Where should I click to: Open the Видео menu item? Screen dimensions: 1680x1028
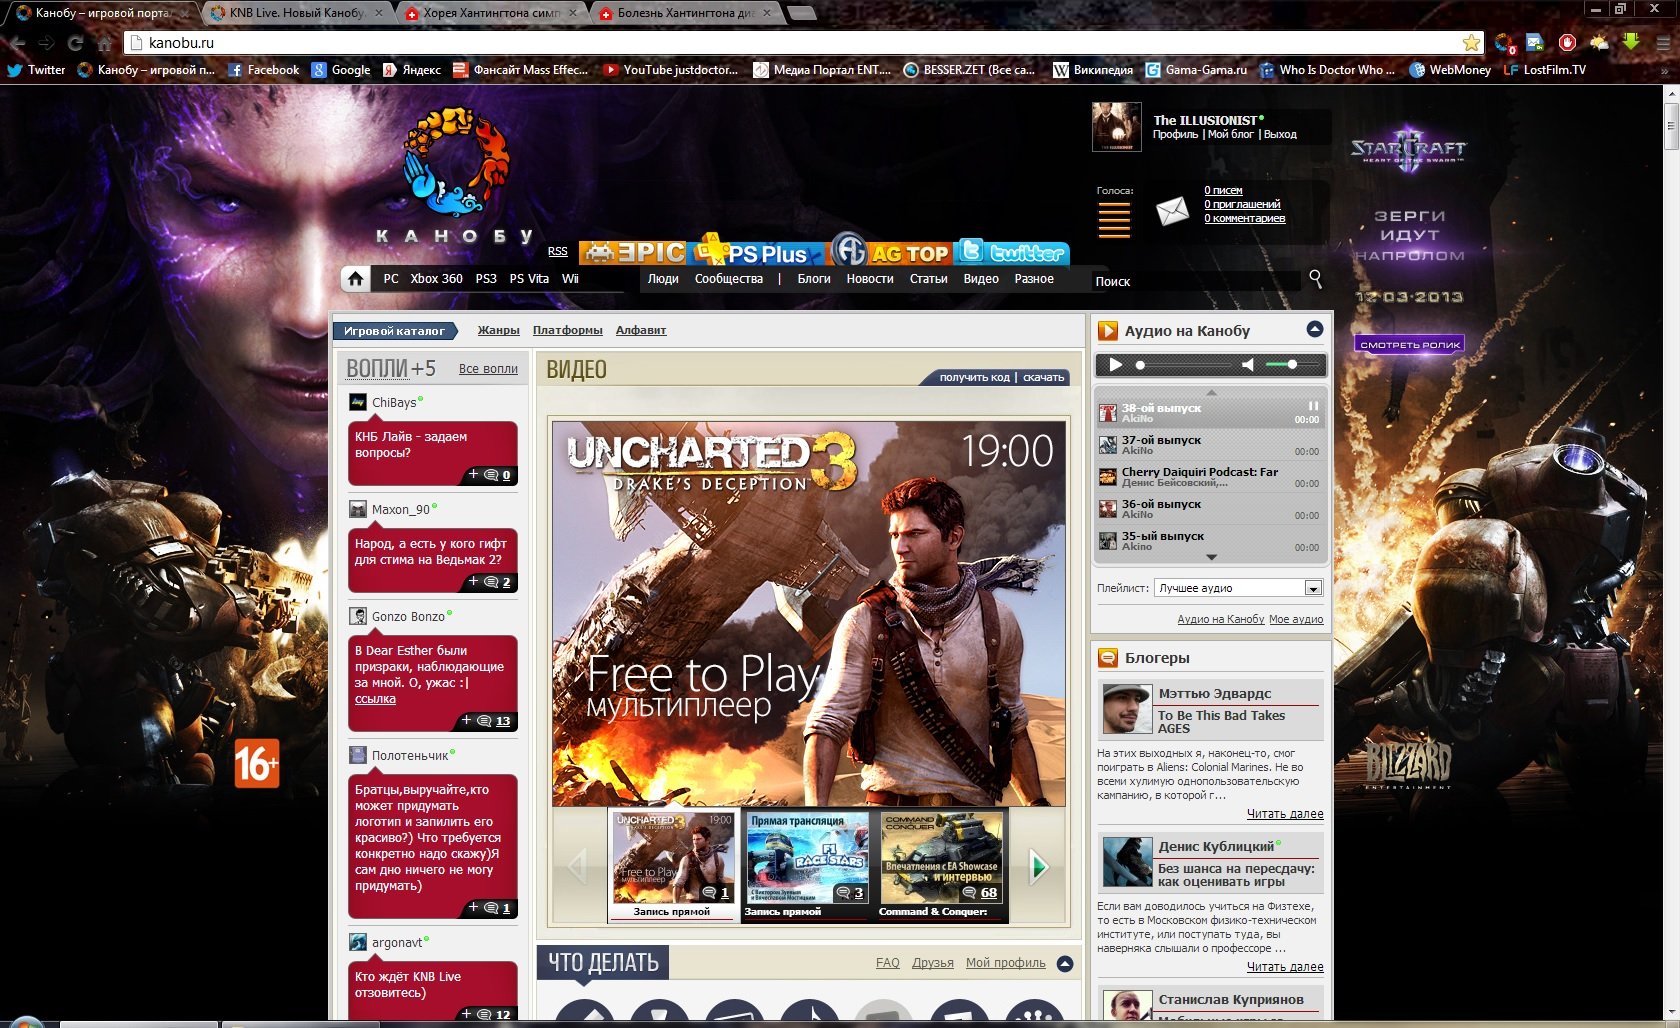tap(981, 279)
